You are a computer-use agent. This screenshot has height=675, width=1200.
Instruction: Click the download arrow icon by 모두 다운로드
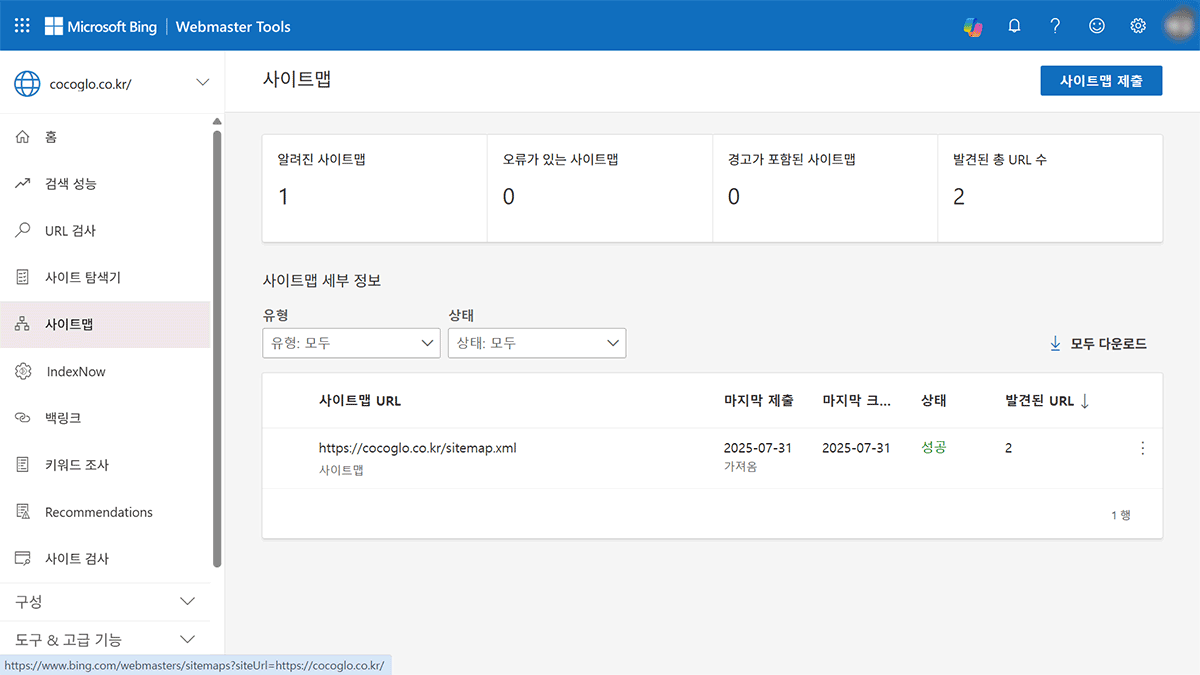tap(1055, 344)
